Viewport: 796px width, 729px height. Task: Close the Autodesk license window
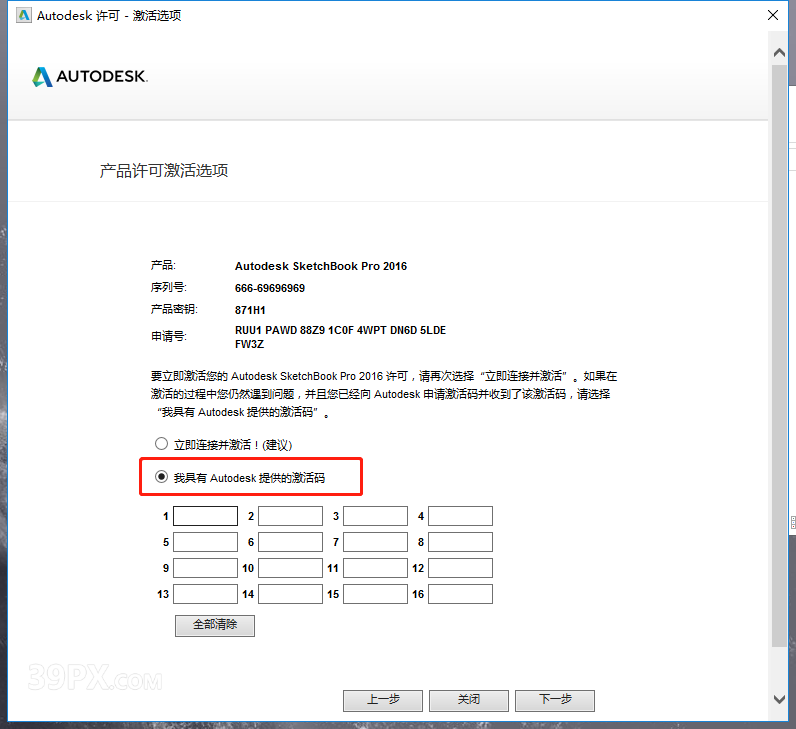773,15
